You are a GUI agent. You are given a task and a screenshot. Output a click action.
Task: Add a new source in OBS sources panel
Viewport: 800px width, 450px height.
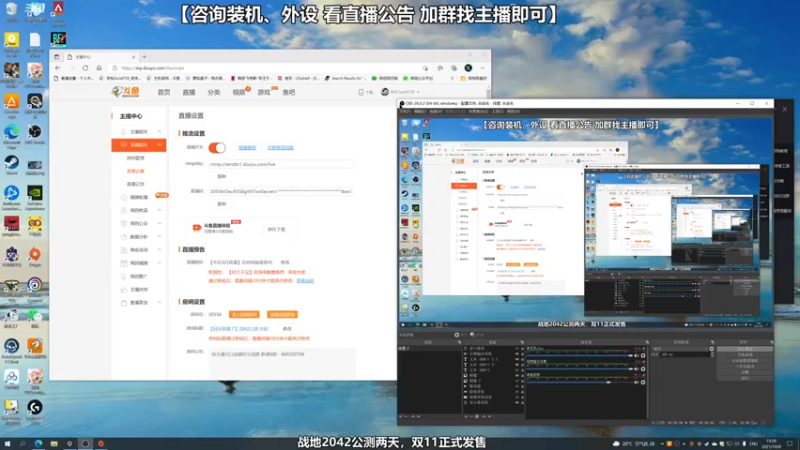pos(466,416)
